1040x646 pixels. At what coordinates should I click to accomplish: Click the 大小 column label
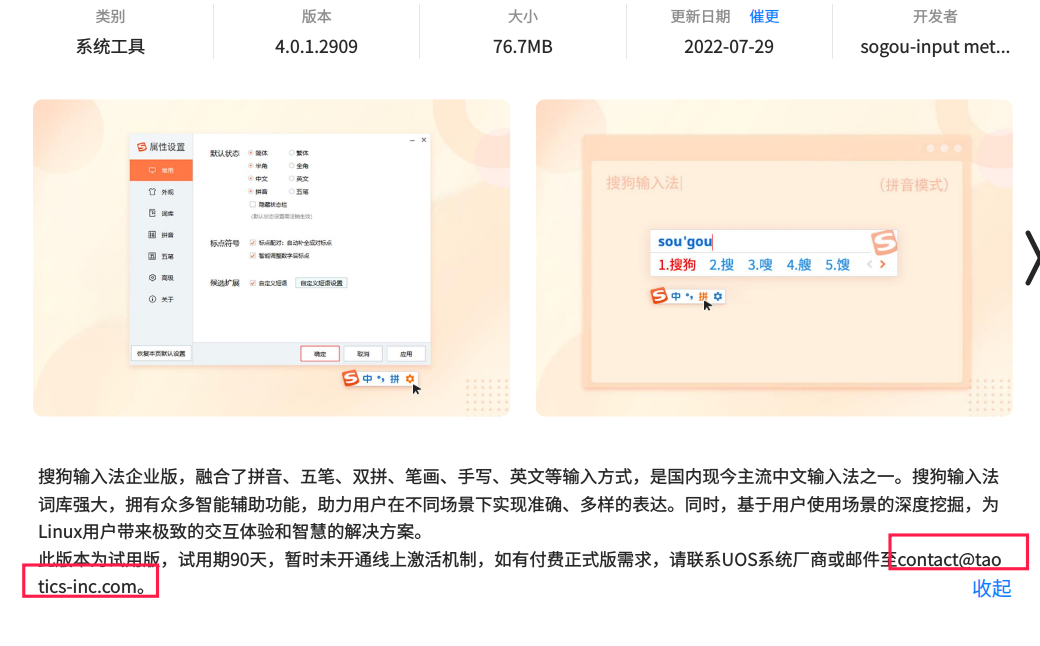pyautogui.click(x=523, y=17)
